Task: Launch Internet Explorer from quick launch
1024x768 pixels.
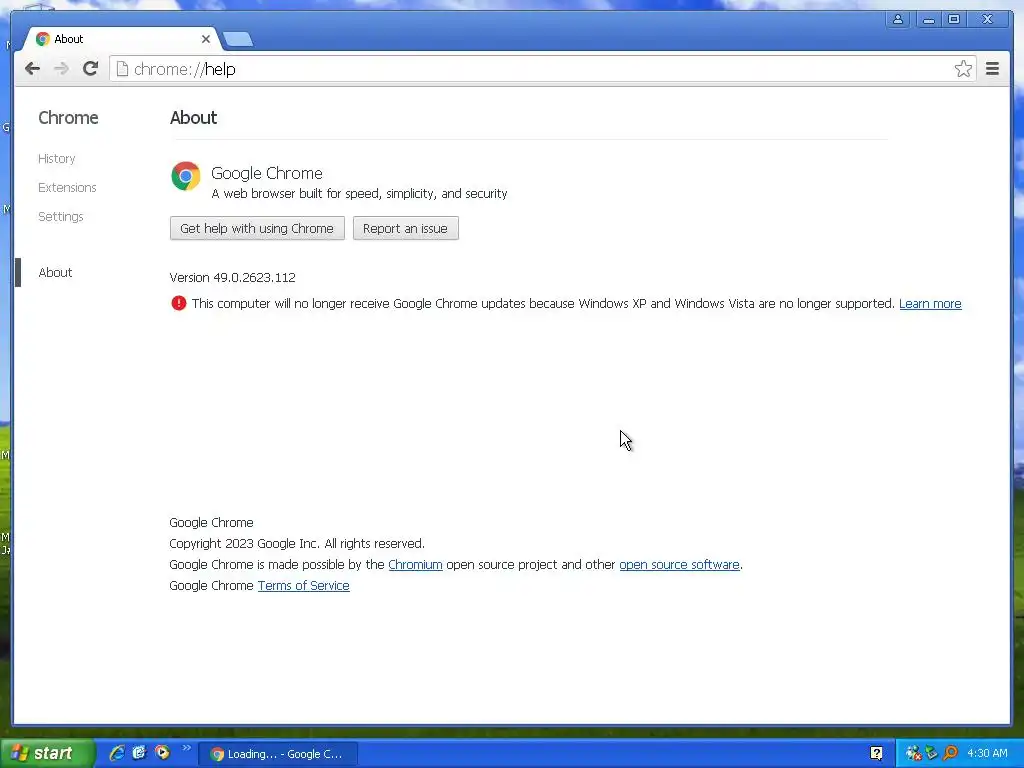Action: (116, 753)
